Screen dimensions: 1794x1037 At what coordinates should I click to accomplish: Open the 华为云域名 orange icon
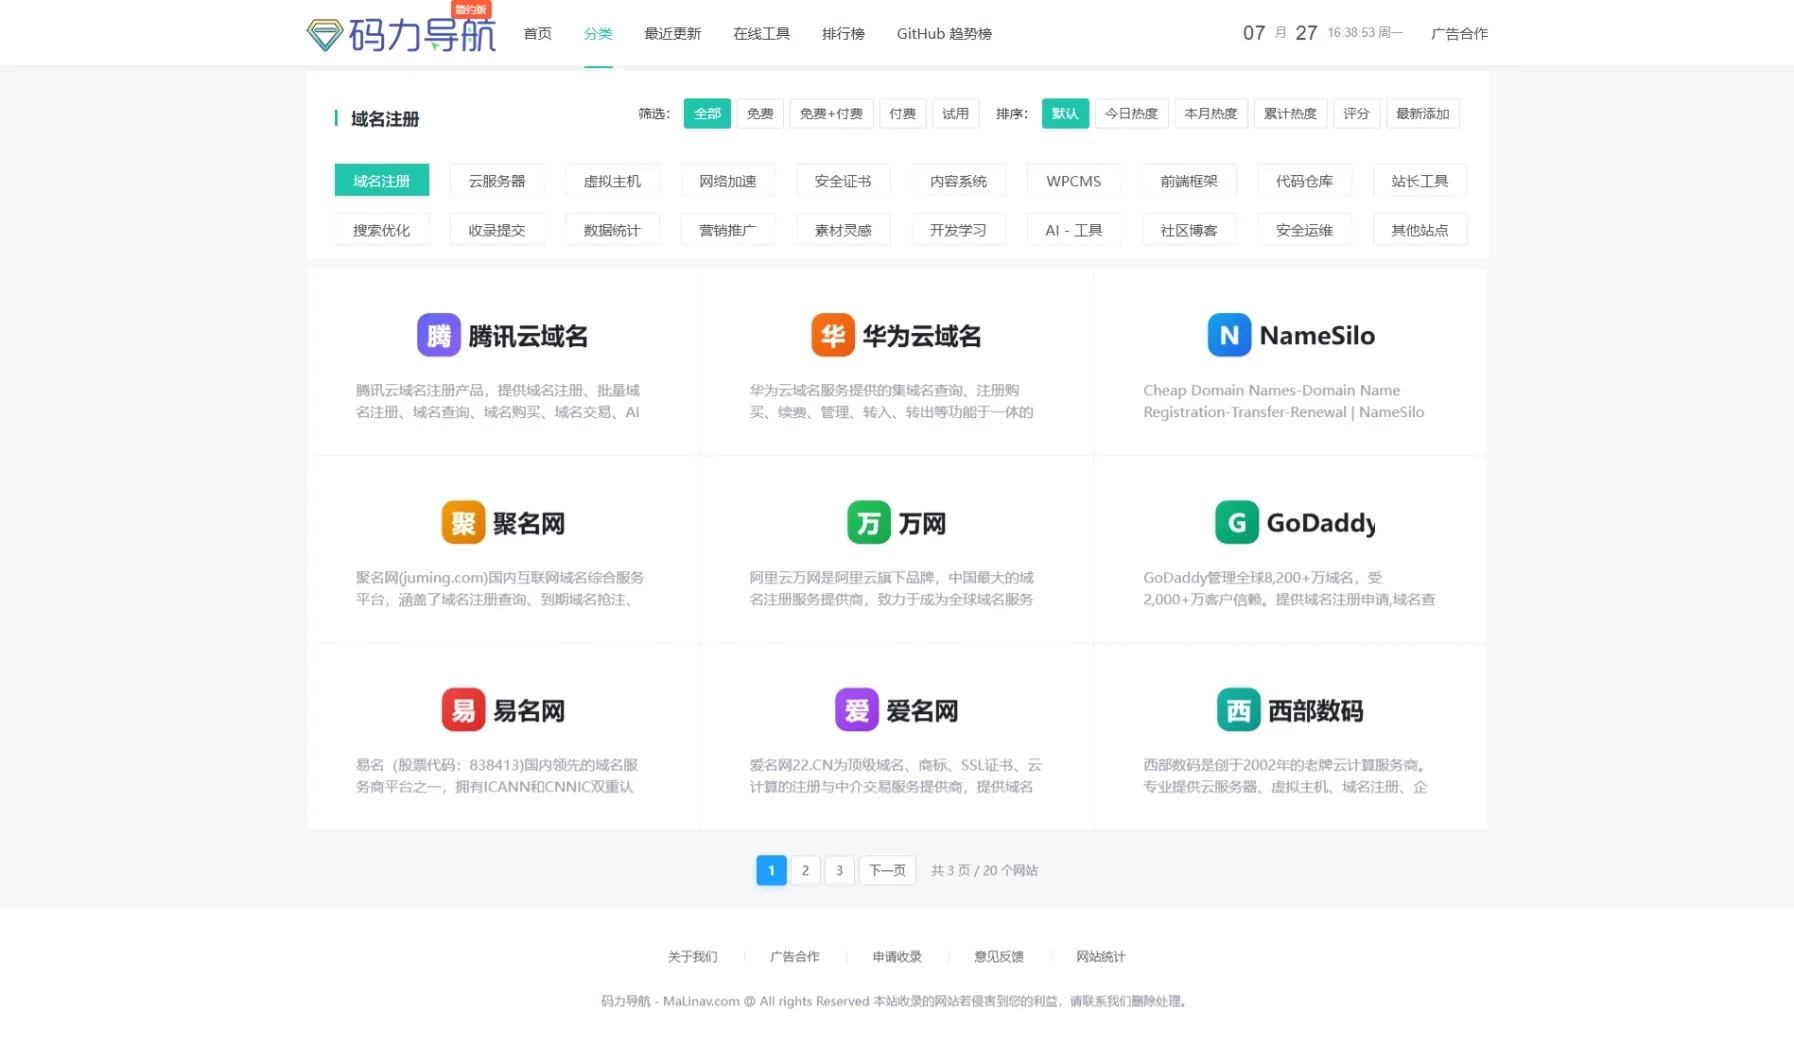pyautogui.click(x=833, y=335)
